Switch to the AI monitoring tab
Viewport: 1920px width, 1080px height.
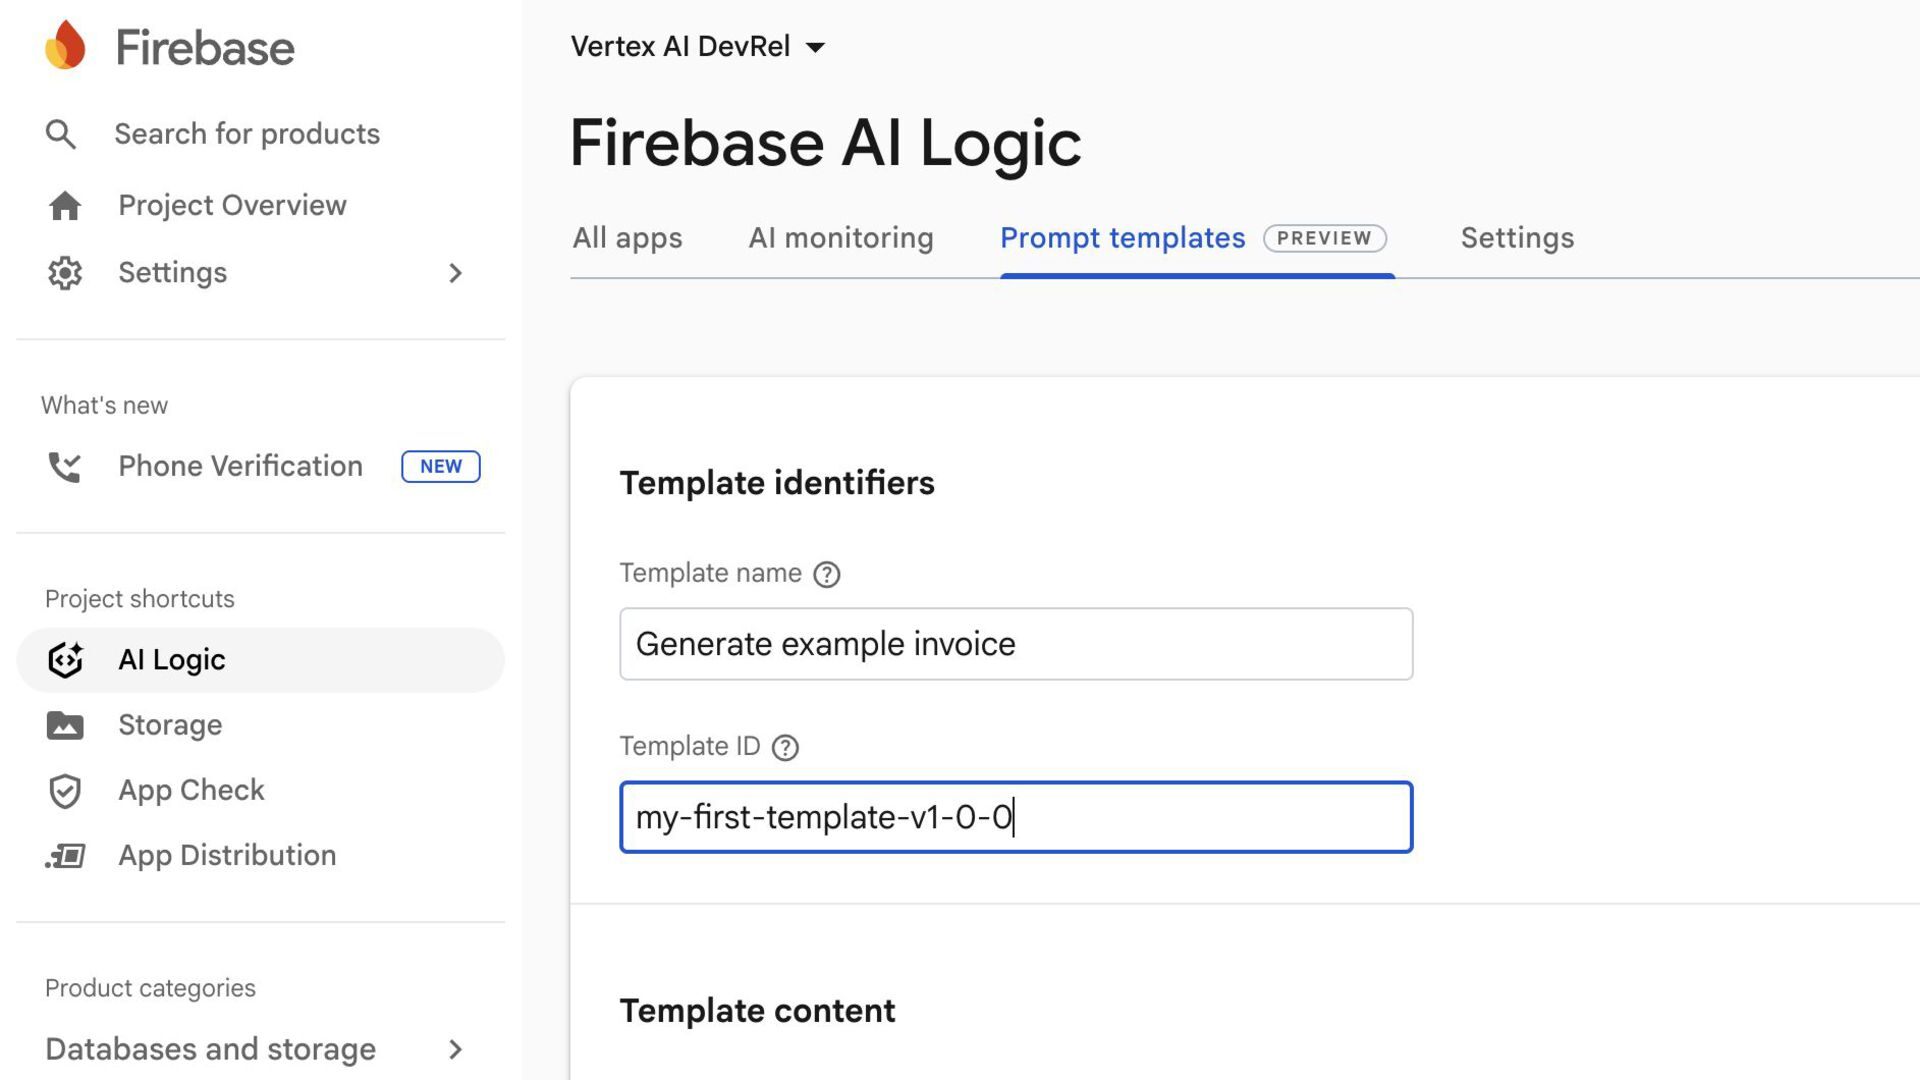841,238
